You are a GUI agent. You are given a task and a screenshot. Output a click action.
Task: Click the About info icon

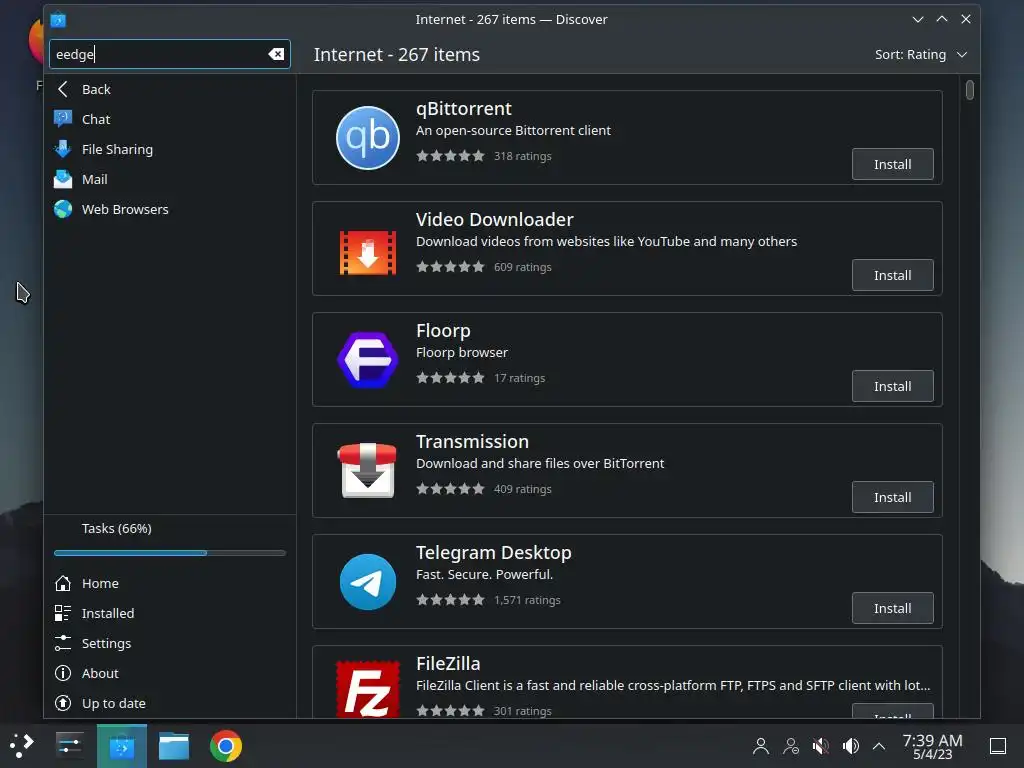click(63, 673)
